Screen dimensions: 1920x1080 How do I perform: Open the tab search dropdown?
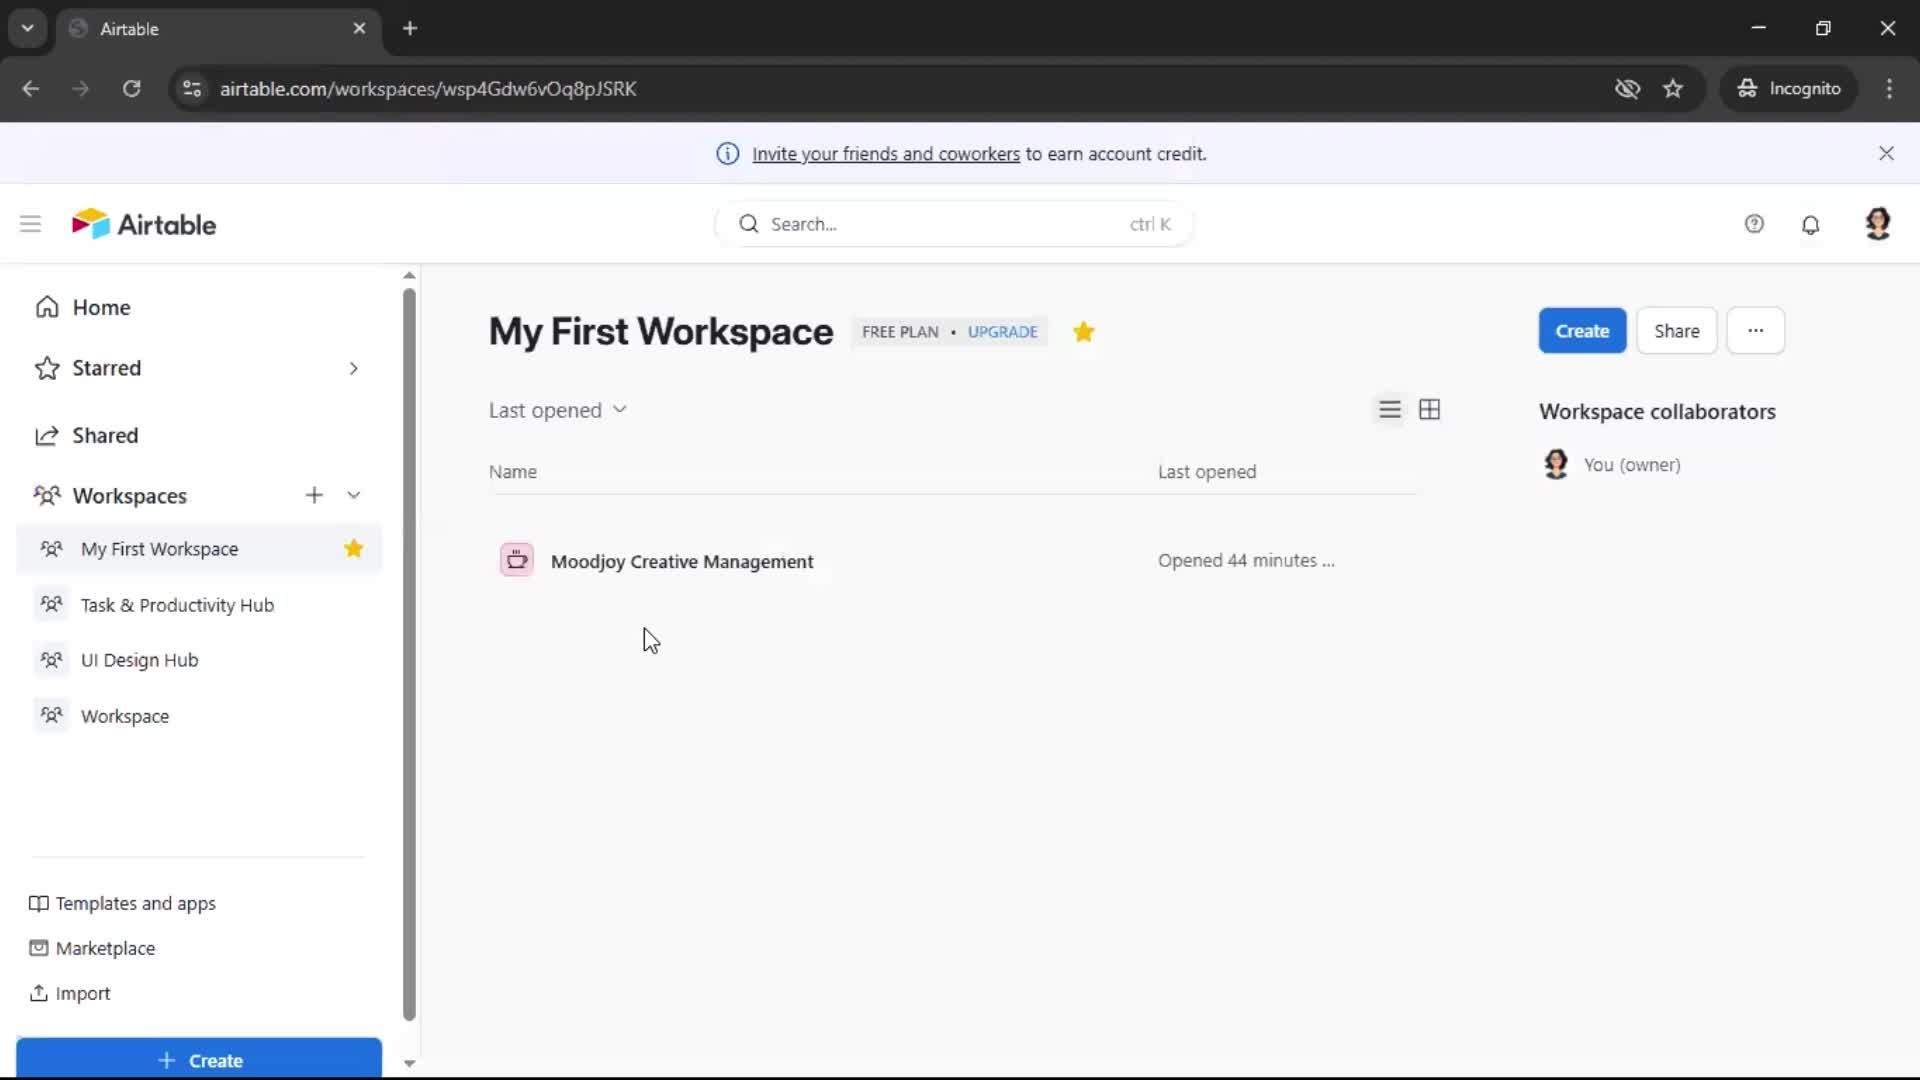(28, 28)
